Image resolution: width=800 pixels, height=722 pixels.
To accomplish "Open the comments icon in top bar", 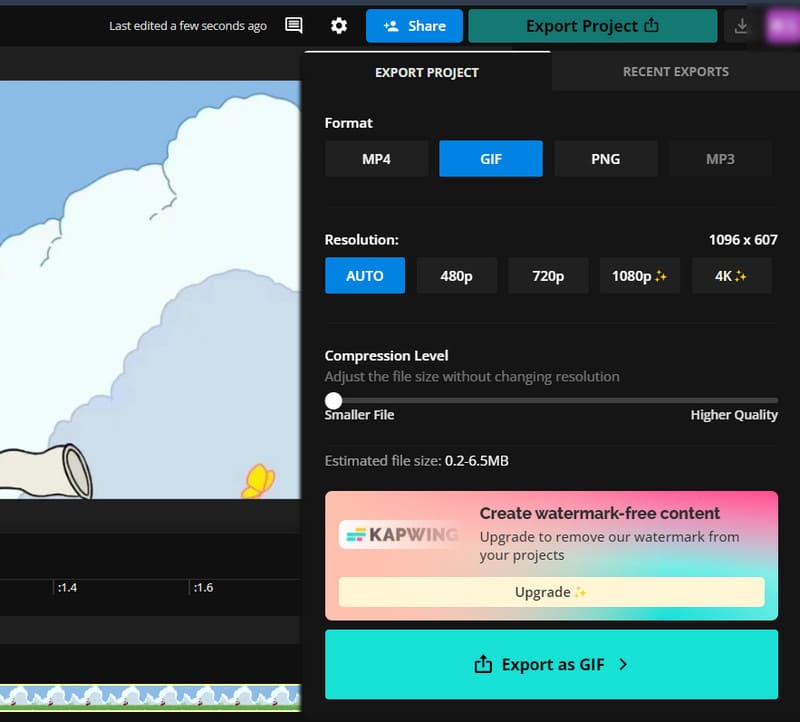I will tap(293, 25).
